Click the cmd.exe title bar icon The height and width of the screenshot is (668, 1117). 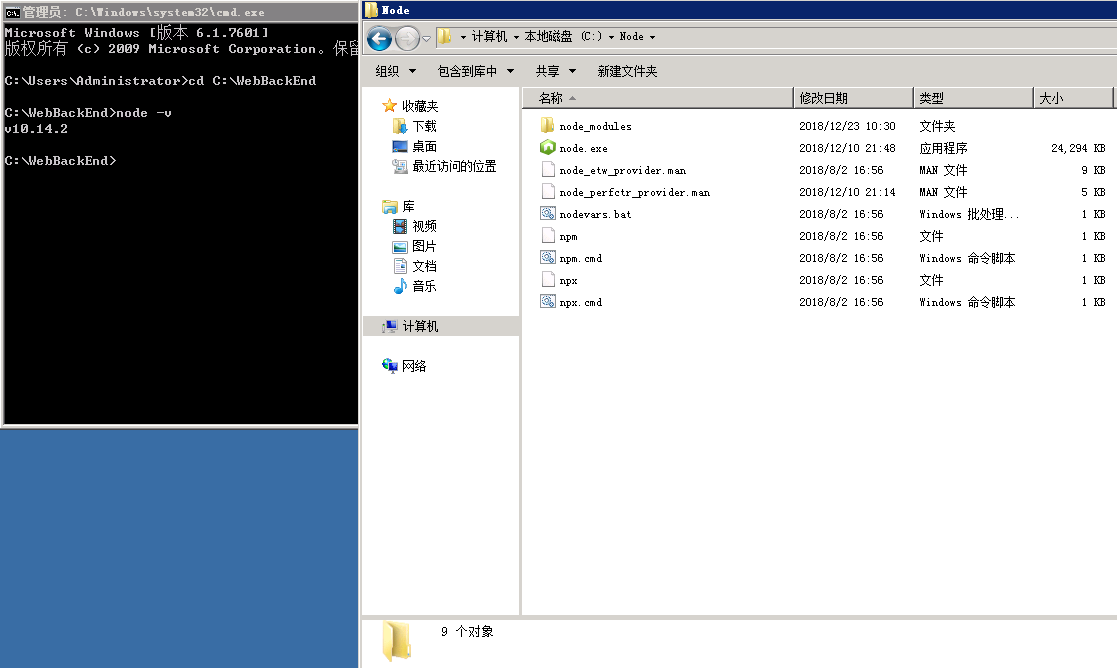click(12, 11)
